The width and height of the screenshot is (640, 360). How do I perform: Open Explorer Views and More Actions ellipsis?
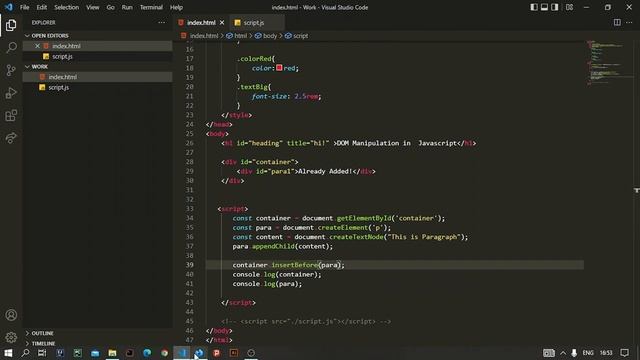(162, 22)
